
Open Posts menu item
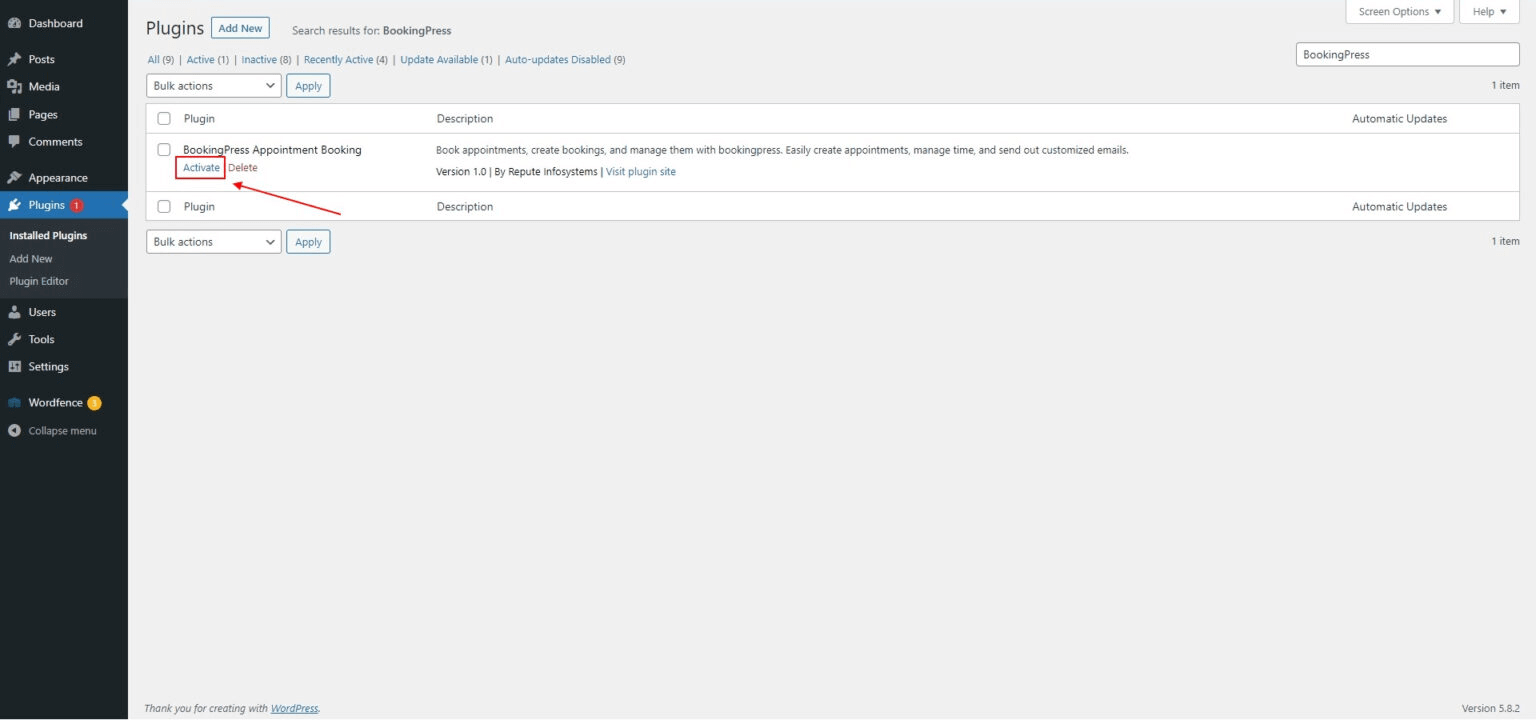point(42,59)
